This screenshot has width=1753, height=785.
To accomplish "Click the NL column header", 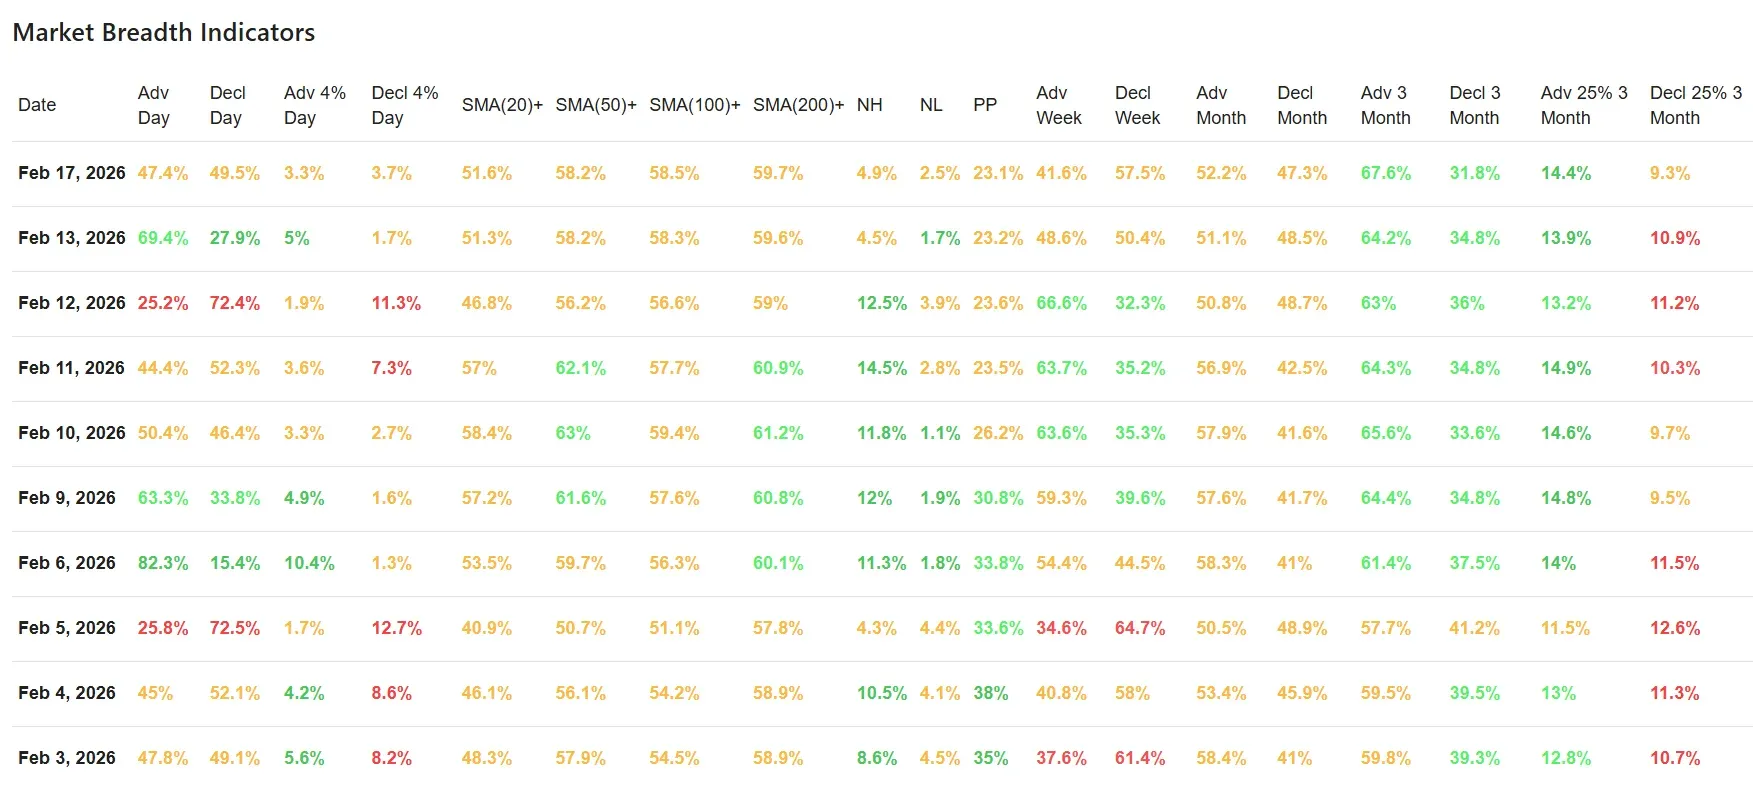I will pos(931,105).
